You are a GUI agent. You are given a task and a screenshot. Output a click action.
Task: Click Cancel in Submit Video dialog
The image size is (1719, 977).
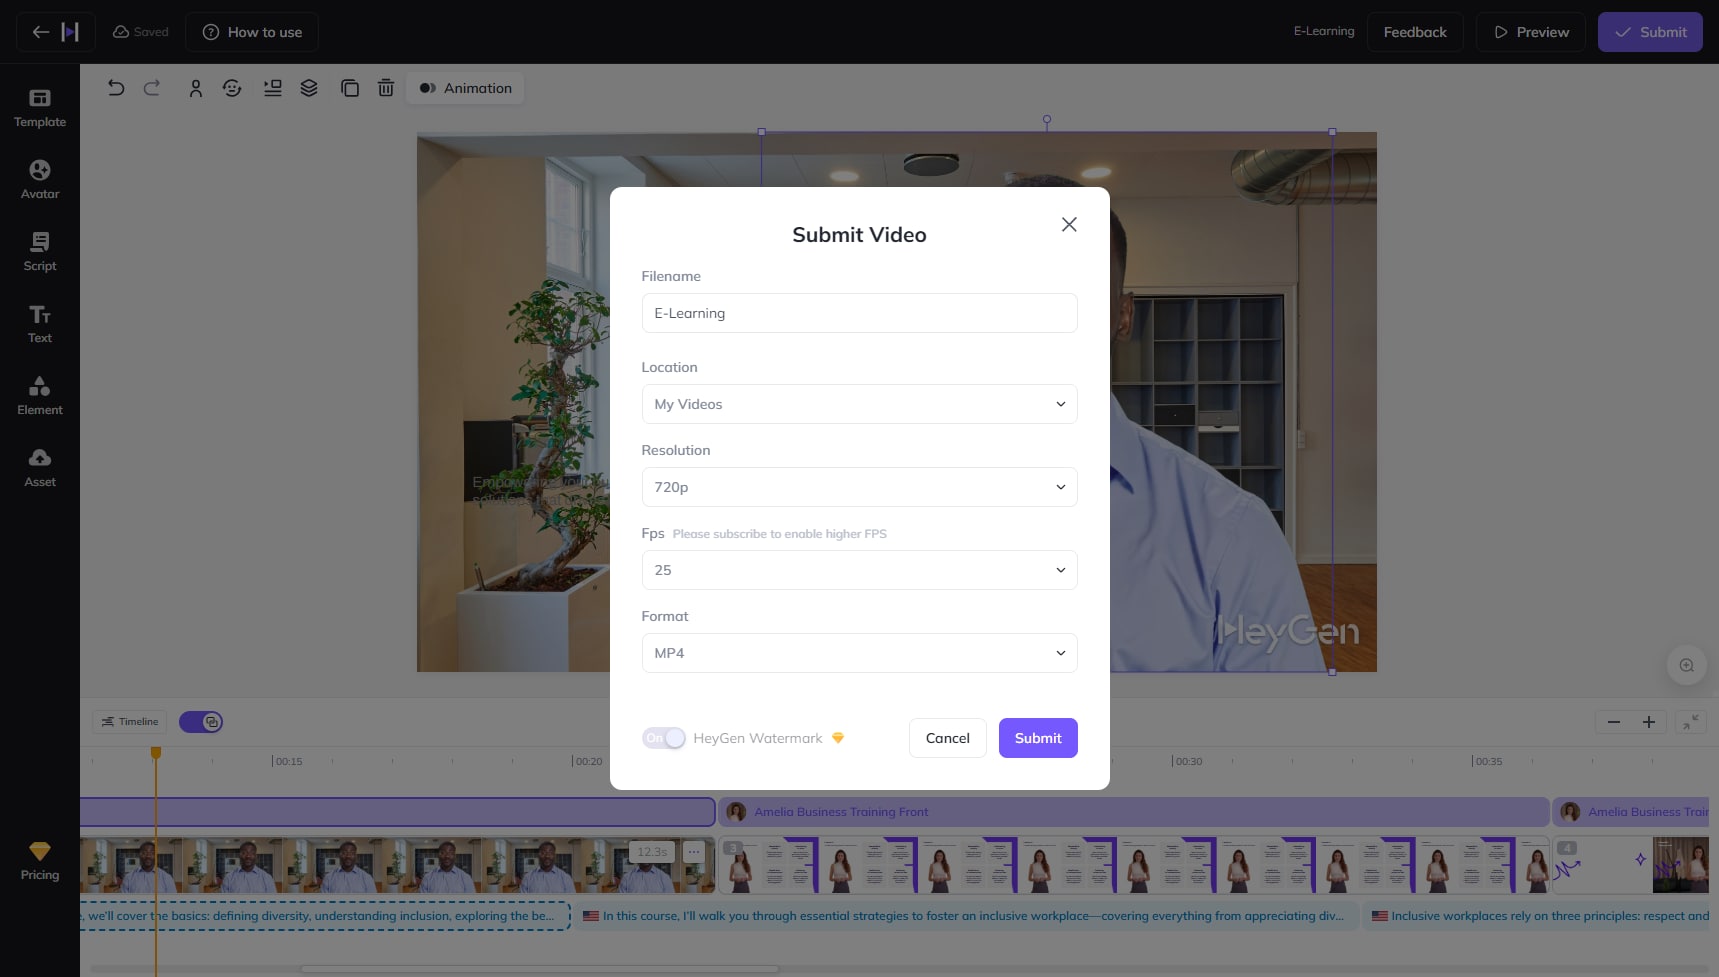947,738
